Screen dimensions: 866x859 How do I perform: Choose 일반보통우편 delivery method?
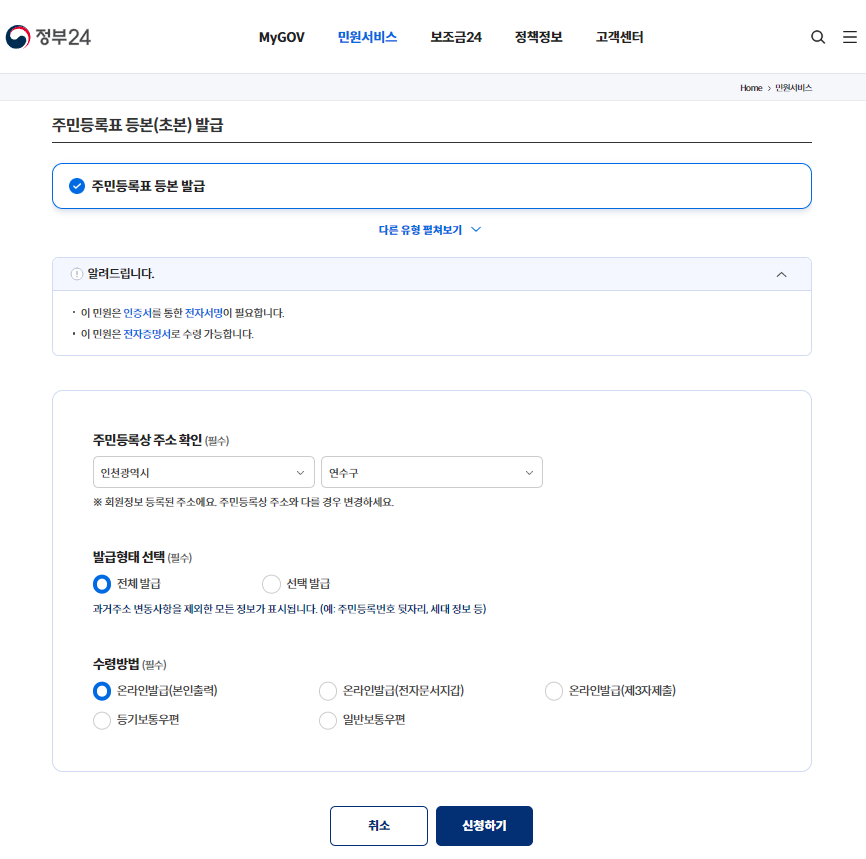(x=328, y=720)
